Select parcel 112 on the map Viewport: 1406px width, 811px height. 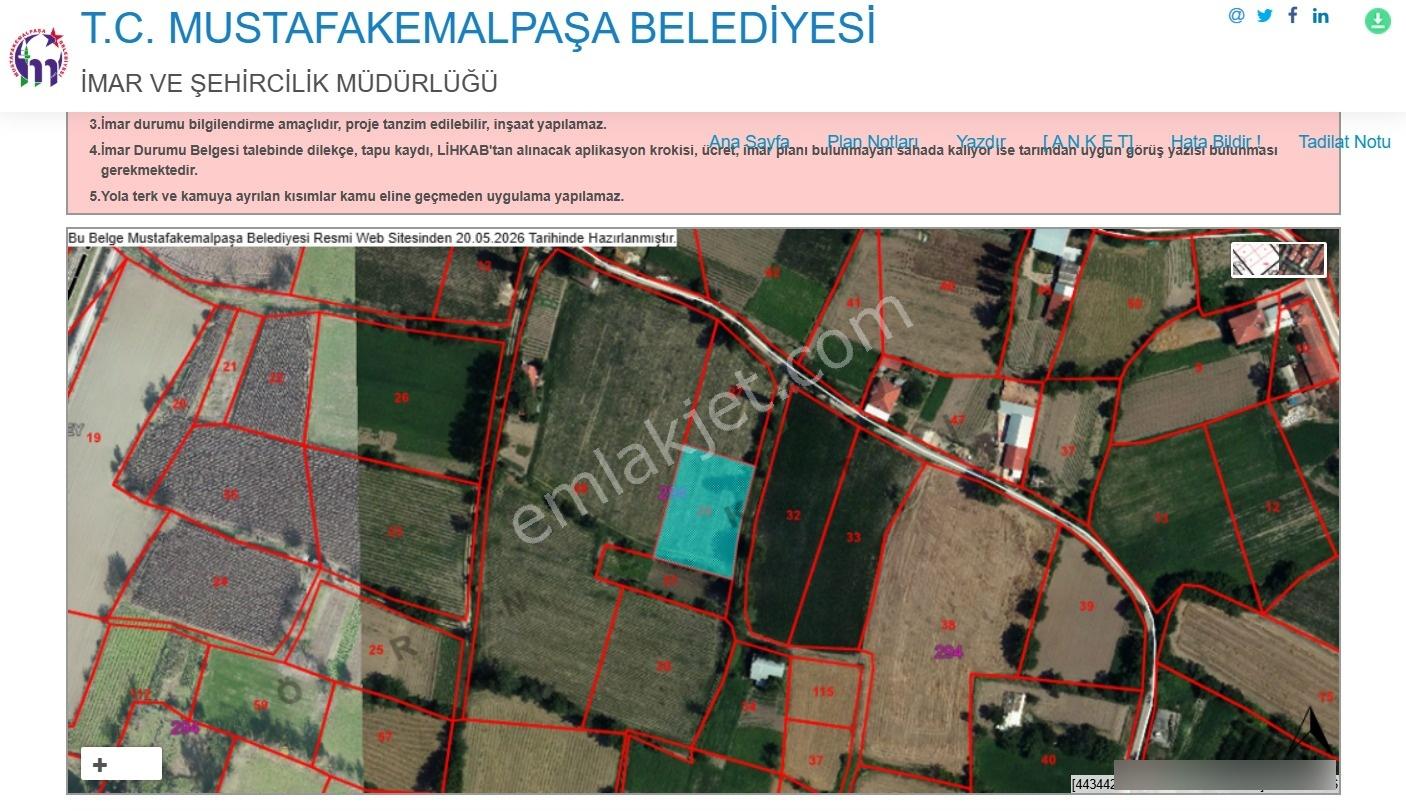click(x=141, y=694)
